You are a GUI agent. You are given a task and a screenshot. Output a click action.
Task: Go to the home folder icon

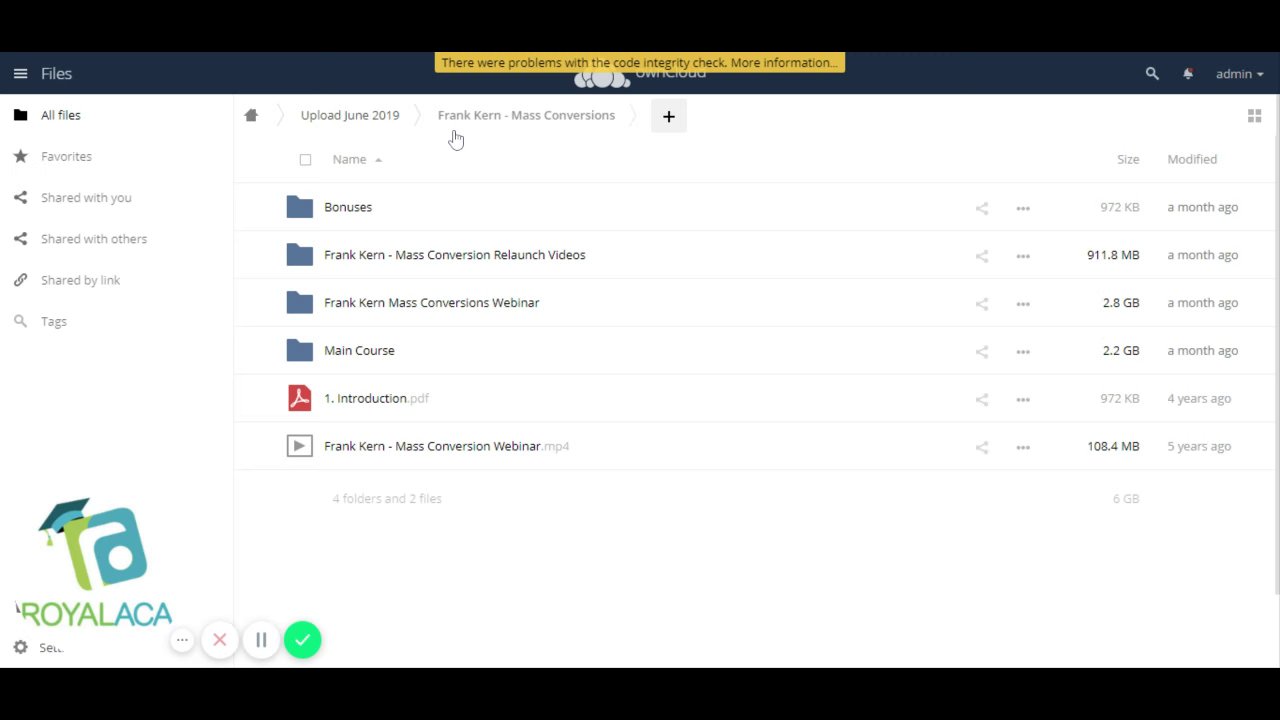[251, 115]
